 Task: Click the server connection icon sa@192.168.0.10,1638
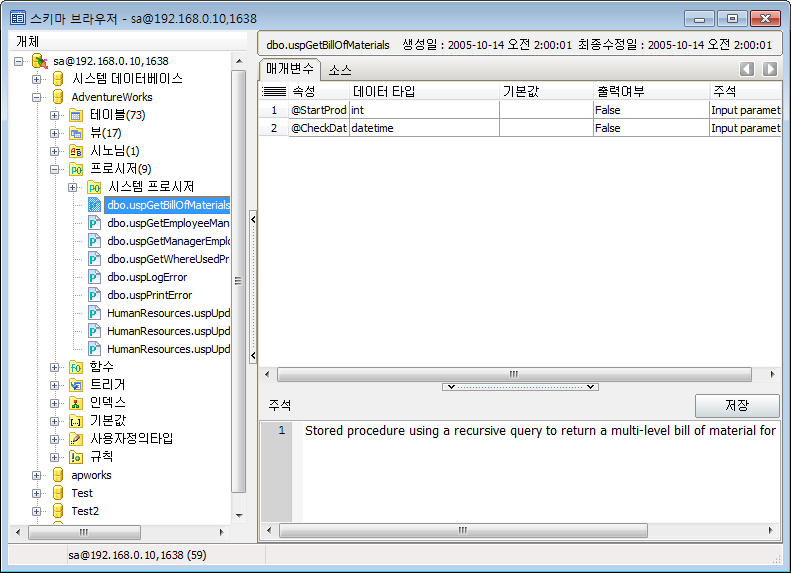tap(39, 61)
